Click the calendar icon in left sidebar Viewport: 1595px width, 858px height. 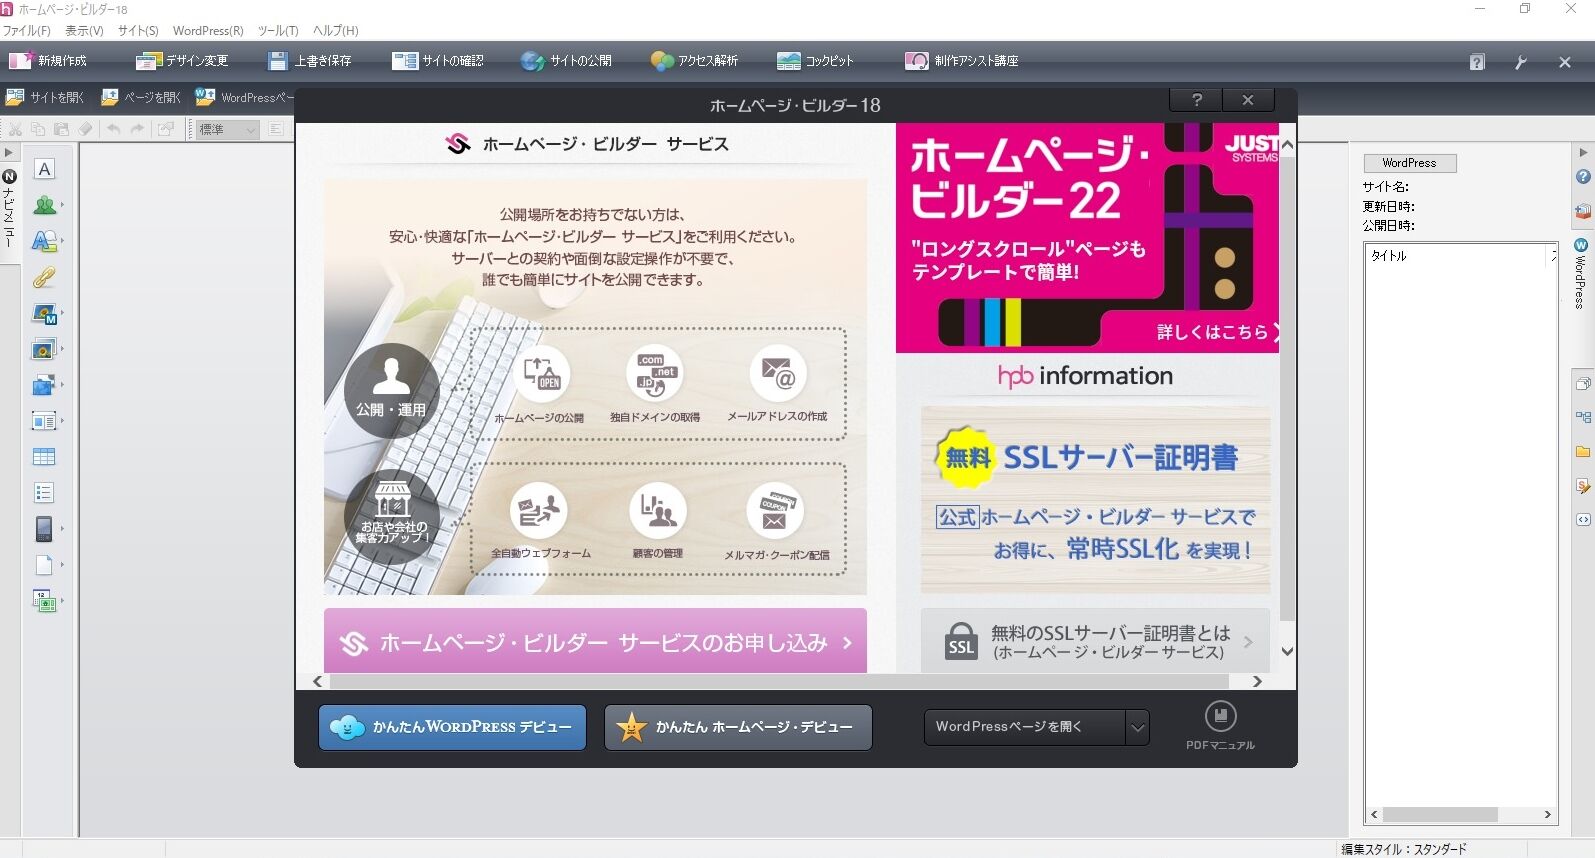pos(44,601)
